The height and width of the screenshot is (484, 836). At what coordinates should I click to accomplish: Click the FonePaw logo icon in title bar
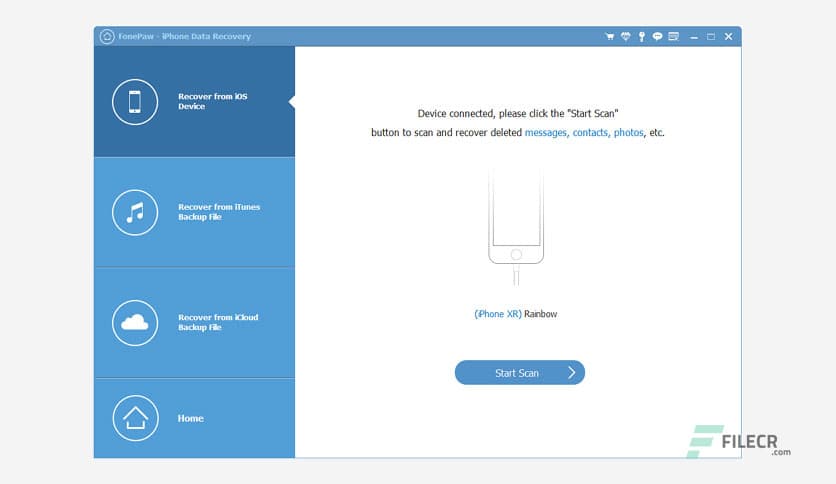tap(107, 36)
